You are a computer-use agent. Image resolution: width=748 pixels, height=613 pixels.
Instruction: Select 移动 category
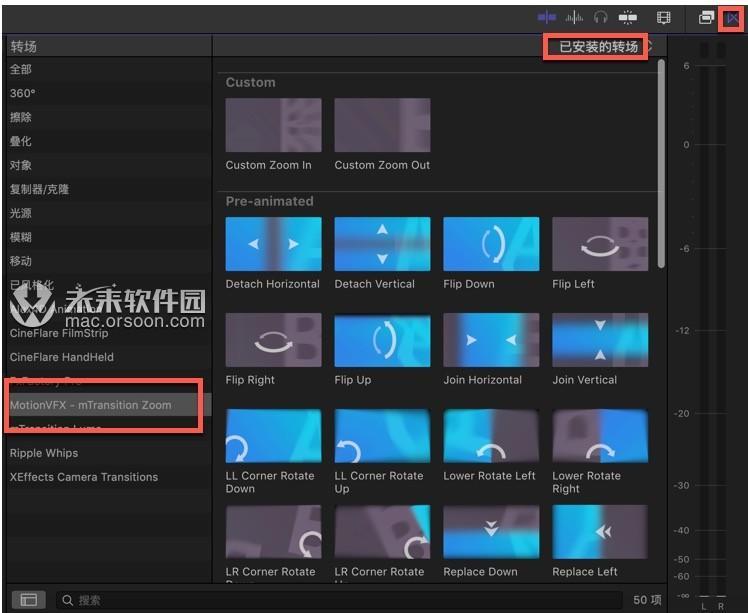(x=109, y=261)
